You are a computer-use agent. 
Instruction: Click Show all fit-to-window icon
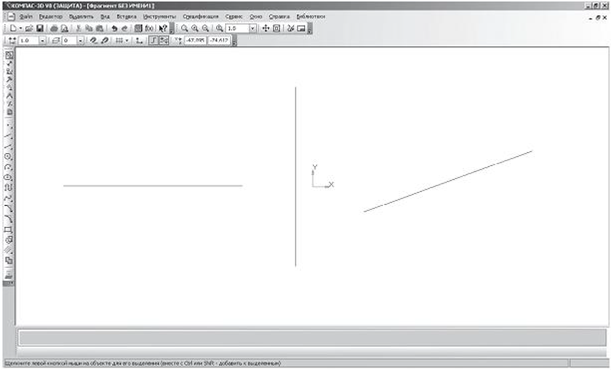point(276,28)
